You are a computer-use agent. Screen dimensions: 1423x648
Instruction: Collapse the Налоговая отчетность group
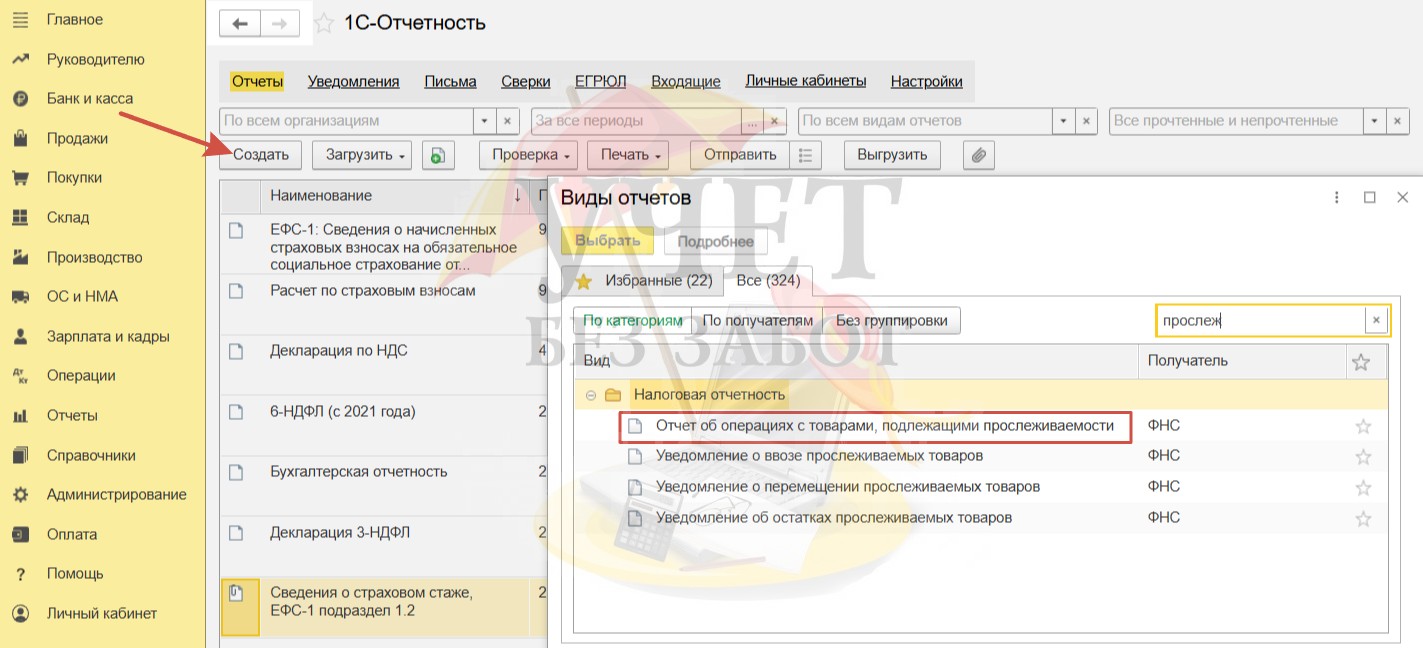[x=591, y=395]
